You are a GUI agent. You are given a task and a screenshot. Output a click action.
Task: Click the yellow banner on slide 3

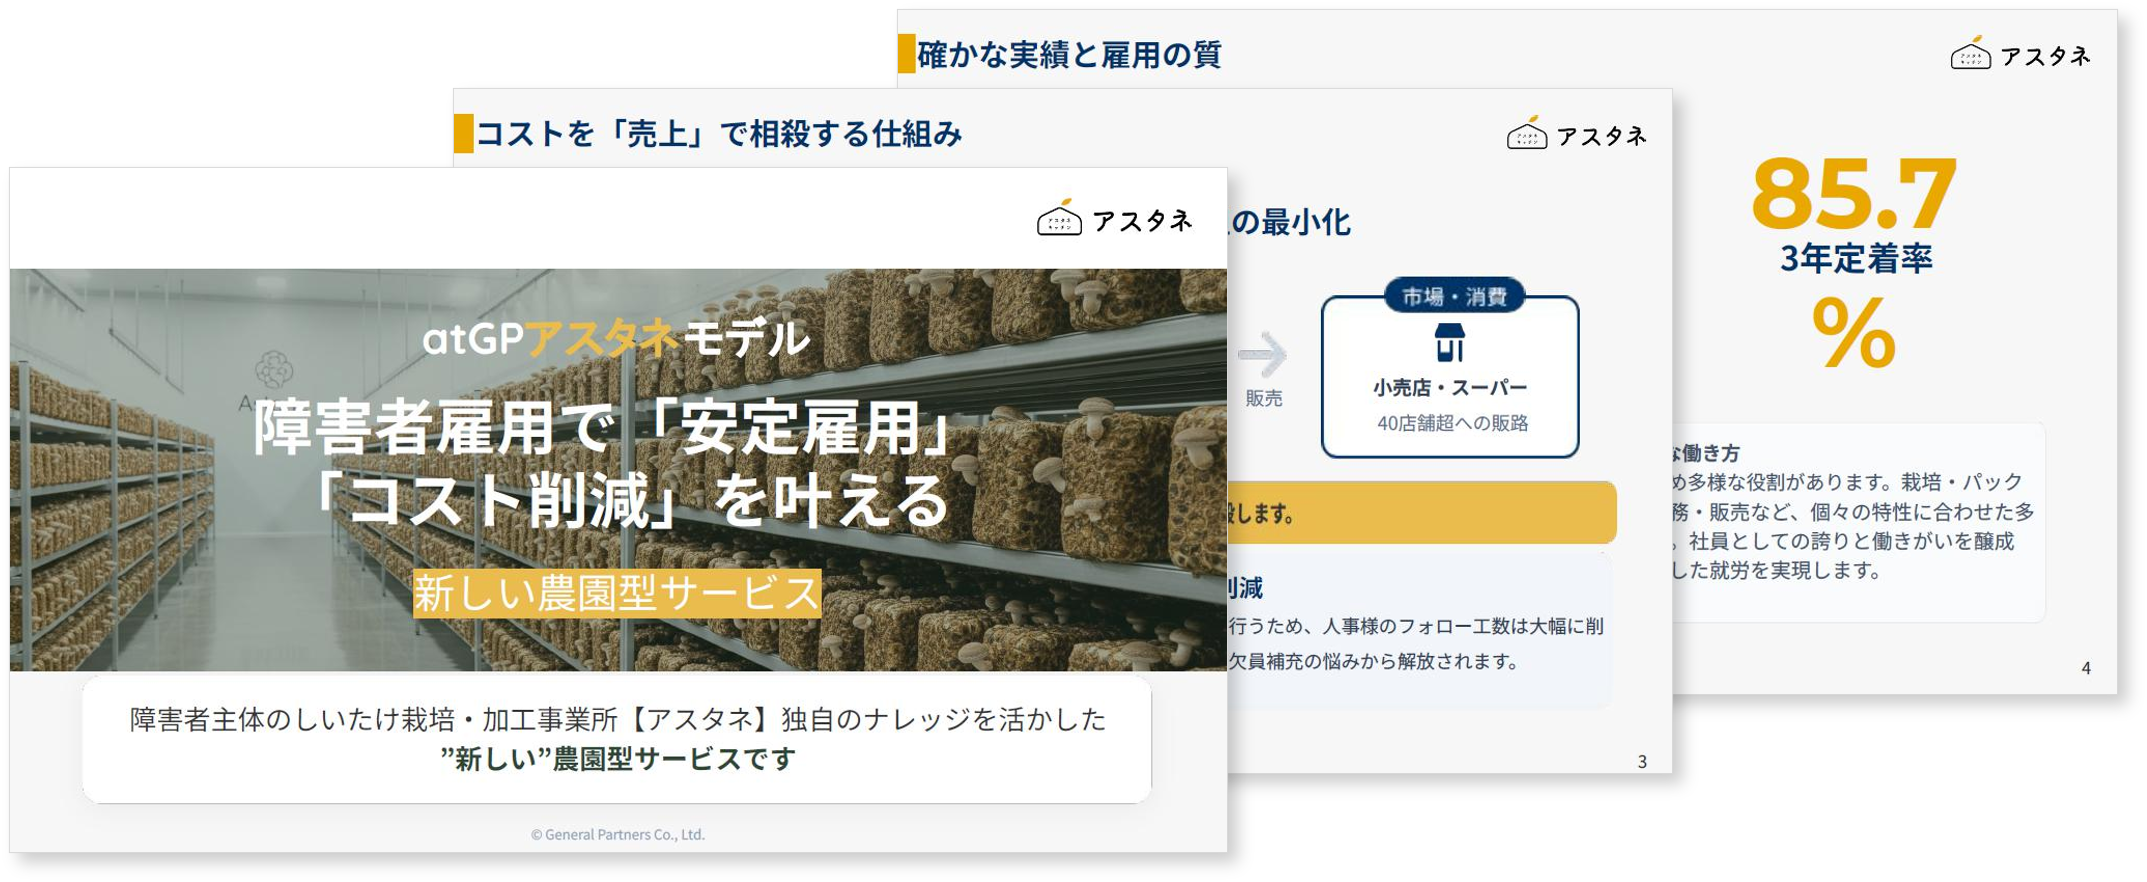1422,513
